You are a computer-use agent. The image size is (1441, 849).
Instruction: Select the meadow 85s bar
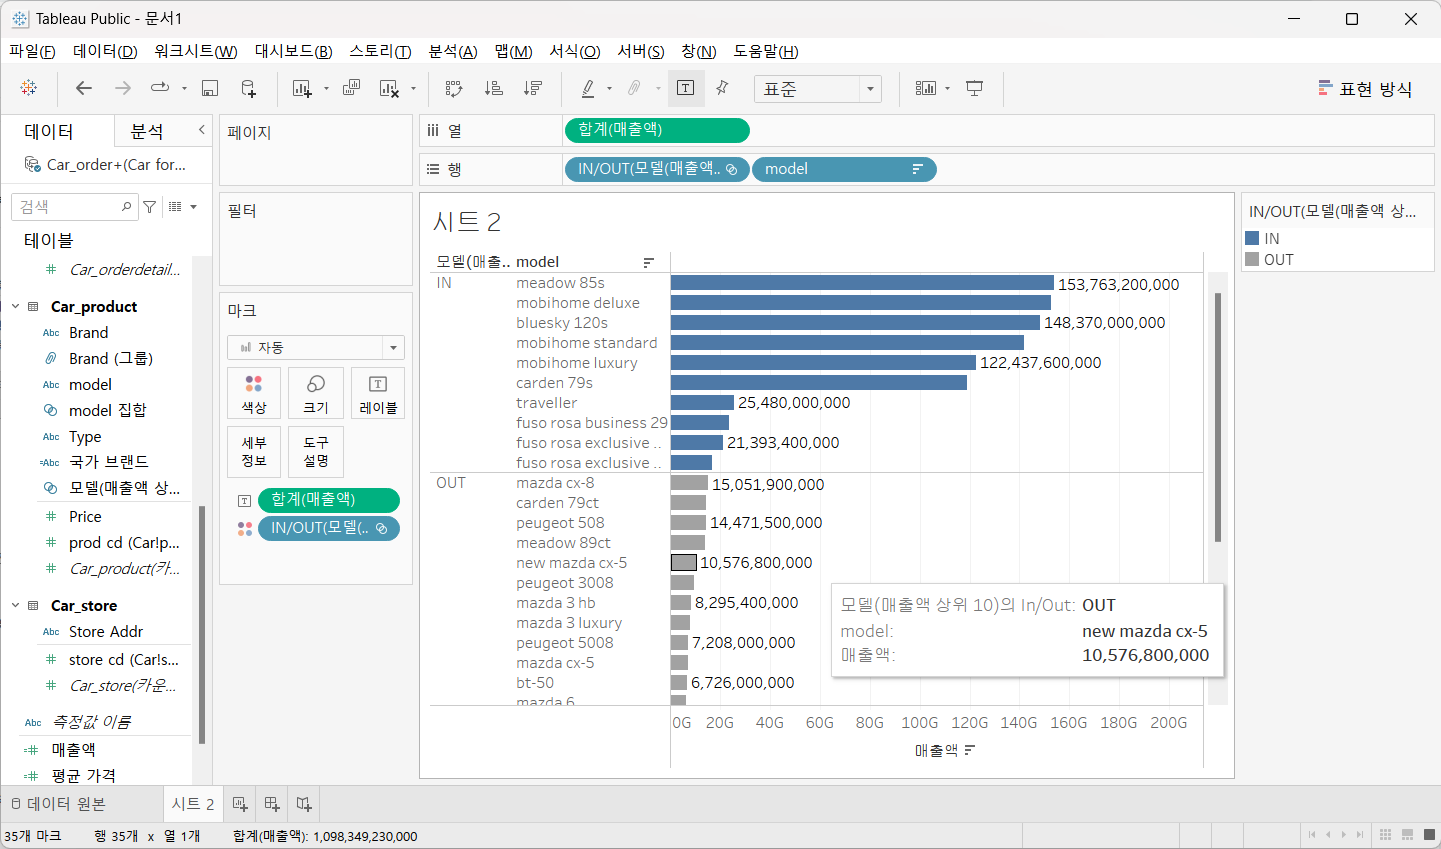(x=862, y=283)
